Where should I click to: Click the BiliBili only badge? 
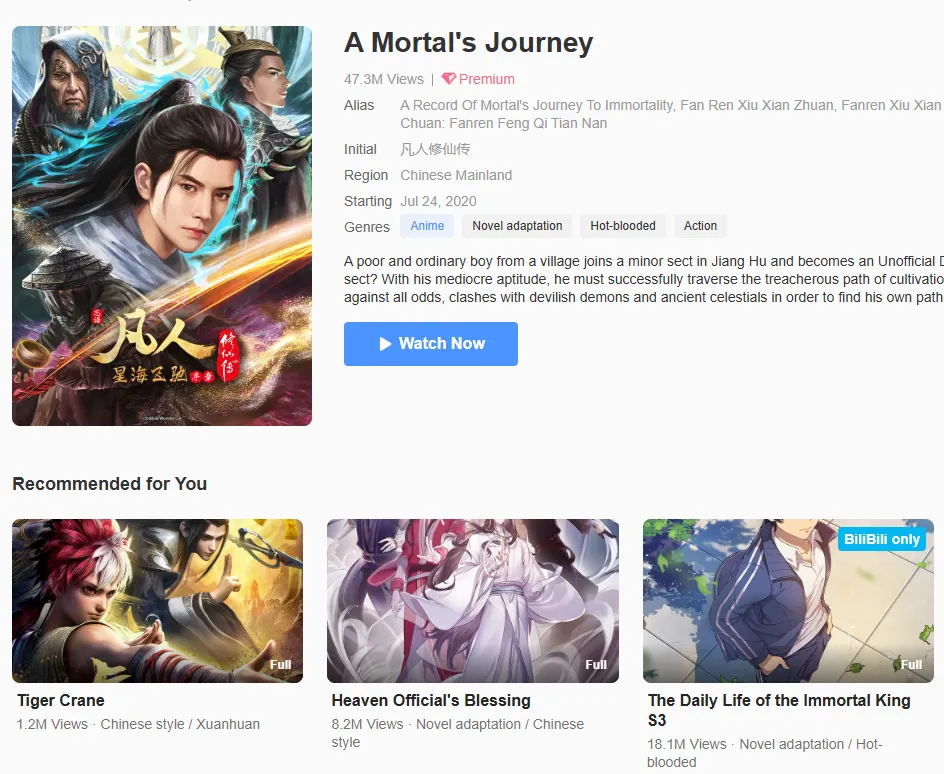pyautogui.click(x=881, y=539)
